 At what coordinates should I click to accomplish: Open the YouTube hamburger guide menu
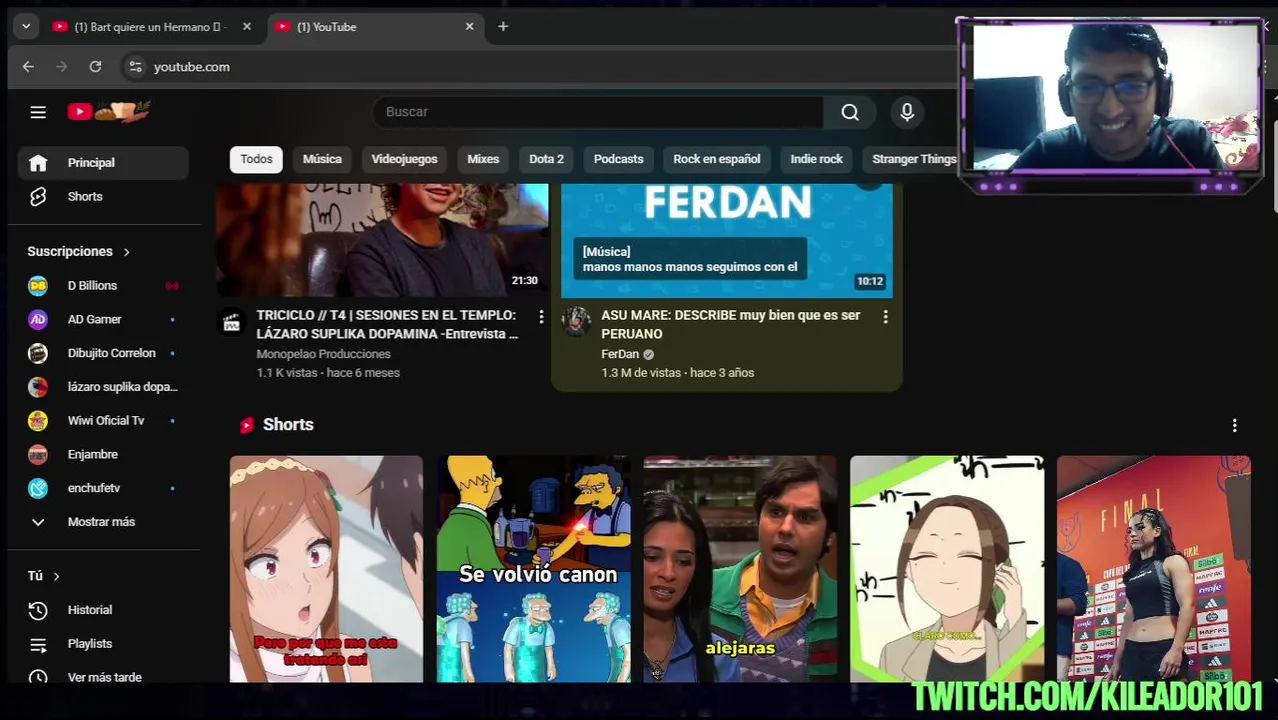tap(38, 112)
